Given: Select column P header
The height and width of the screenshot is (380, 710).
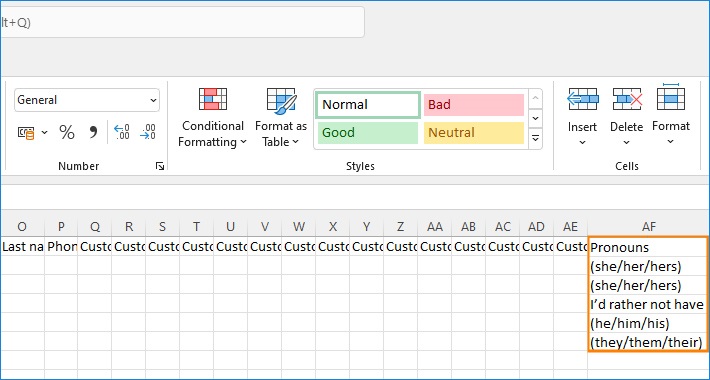Looking at the screenshot, I should (61, 226).
